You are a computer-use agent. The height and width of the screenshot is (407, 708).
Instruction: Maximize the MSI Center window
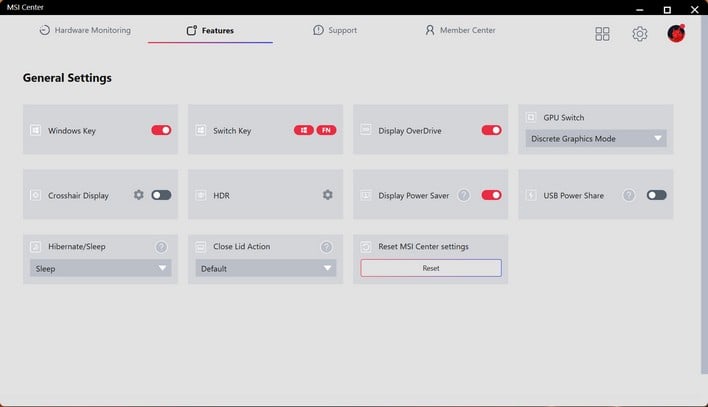pos(667,9)
